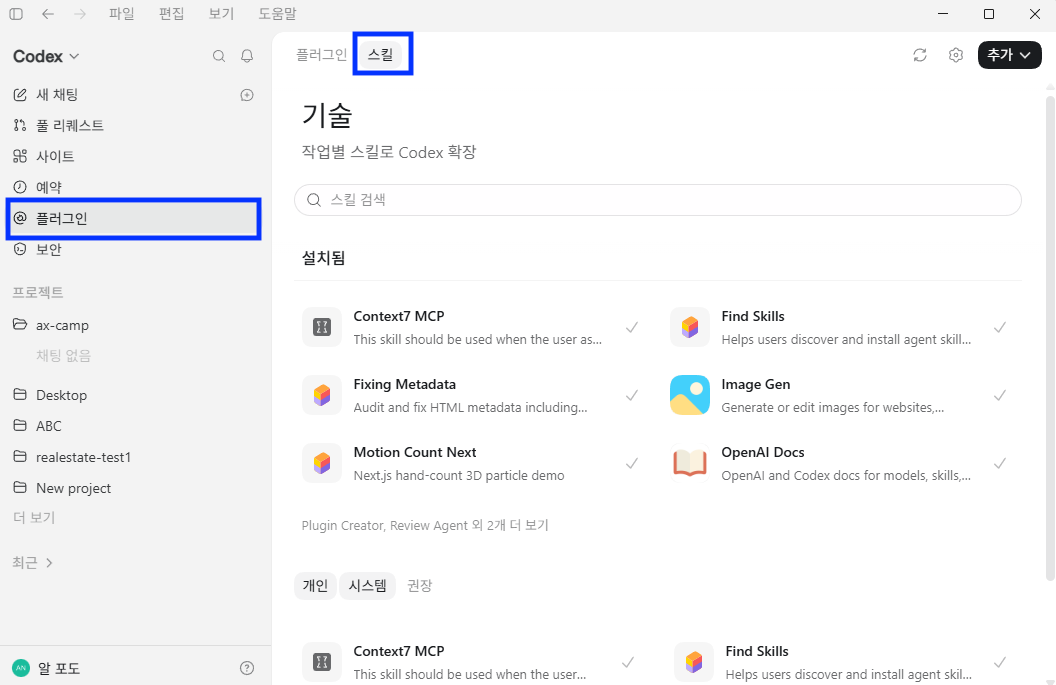Toggle checkmark for Context7 MCP in 설치됨
The image size is (1056, 685).
(632, 327)
